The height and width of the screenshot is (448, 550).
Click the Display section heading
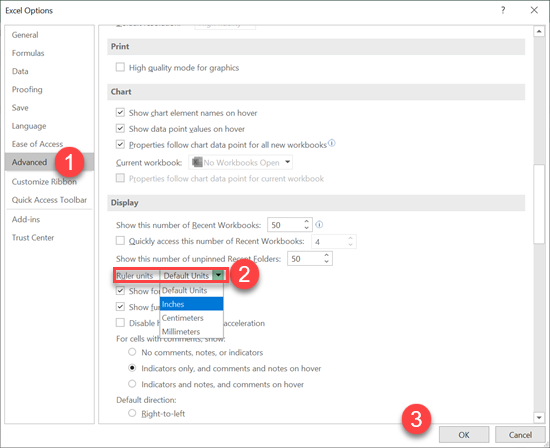(x=125, y=203)
